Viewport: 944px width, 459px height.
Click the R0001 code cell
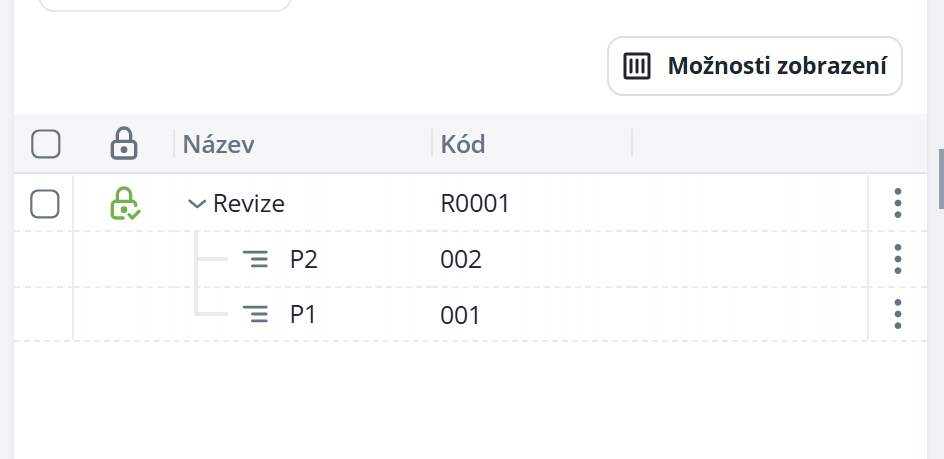[x=475, y=204]
